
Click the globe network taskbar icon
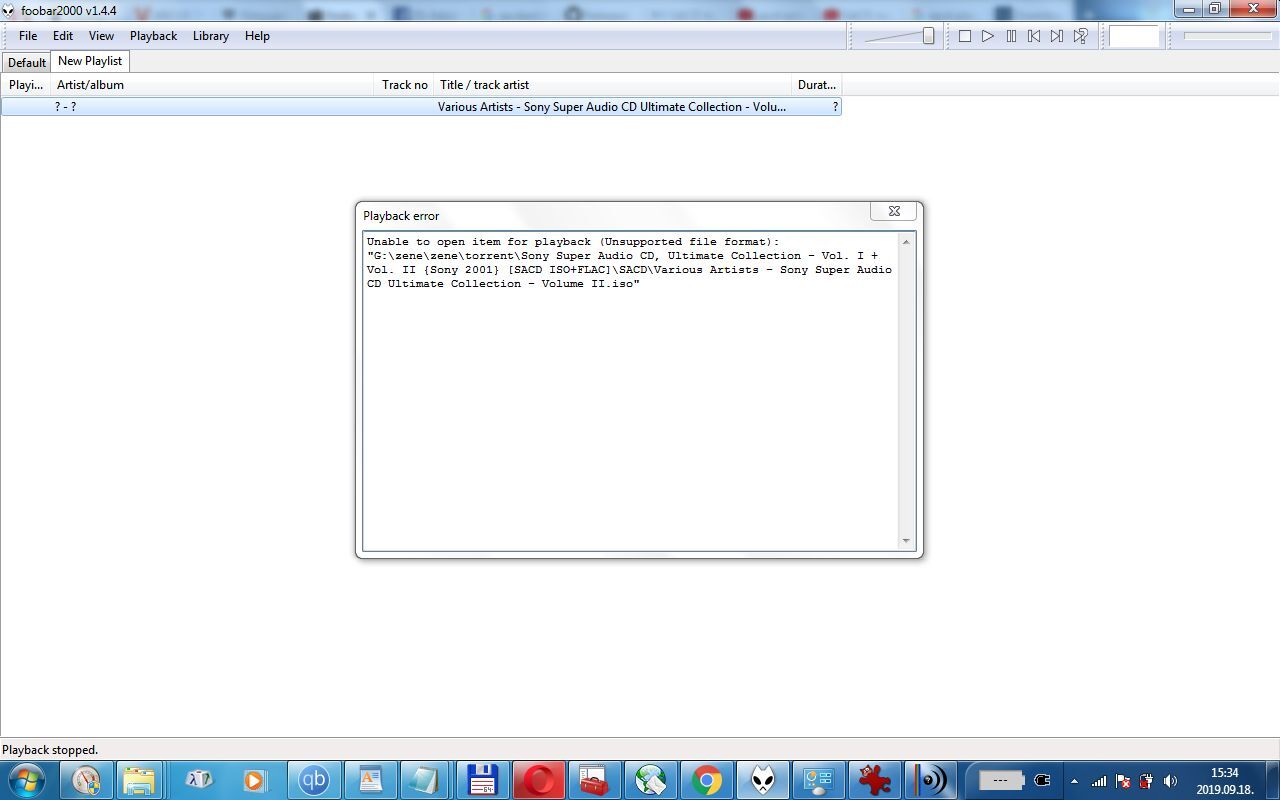(650, 780)
